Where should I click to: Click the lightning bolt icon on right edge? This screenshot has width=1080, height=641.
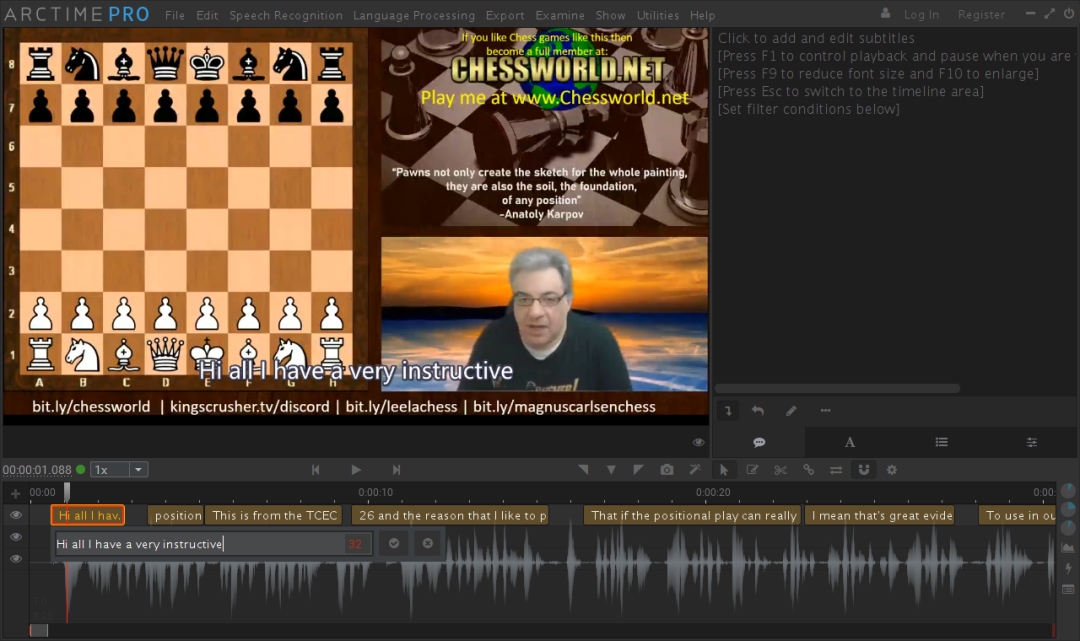[1068, 568]
